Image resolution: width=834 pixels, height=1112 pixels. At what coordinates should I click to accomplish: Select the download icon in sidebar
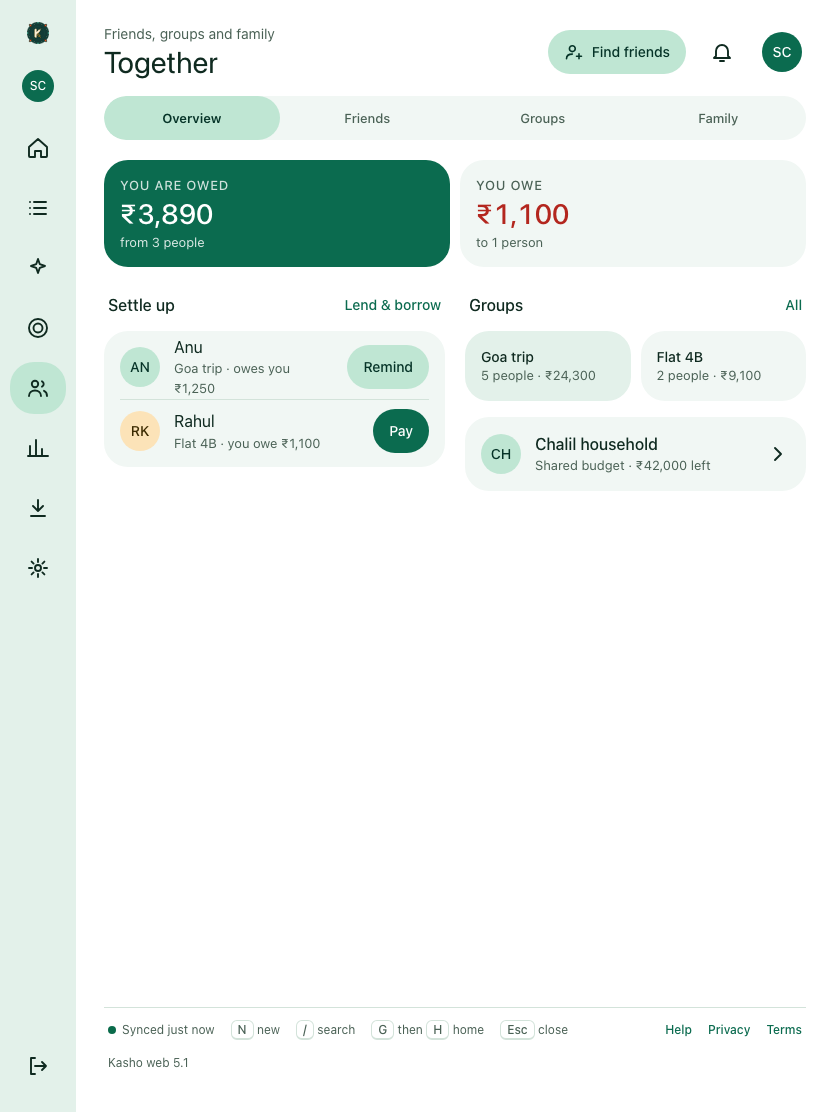click(x=38, y=508)
